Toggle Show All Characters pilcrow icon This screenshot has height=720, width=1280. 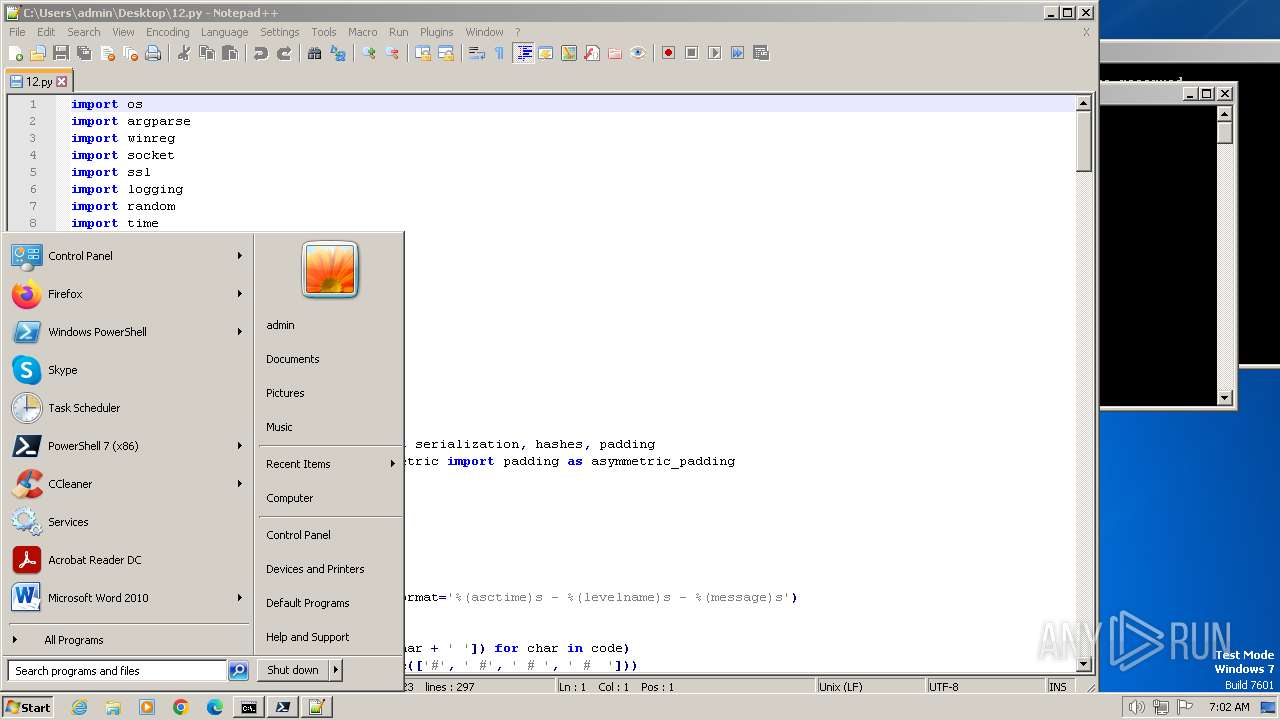tap(500, 53)
